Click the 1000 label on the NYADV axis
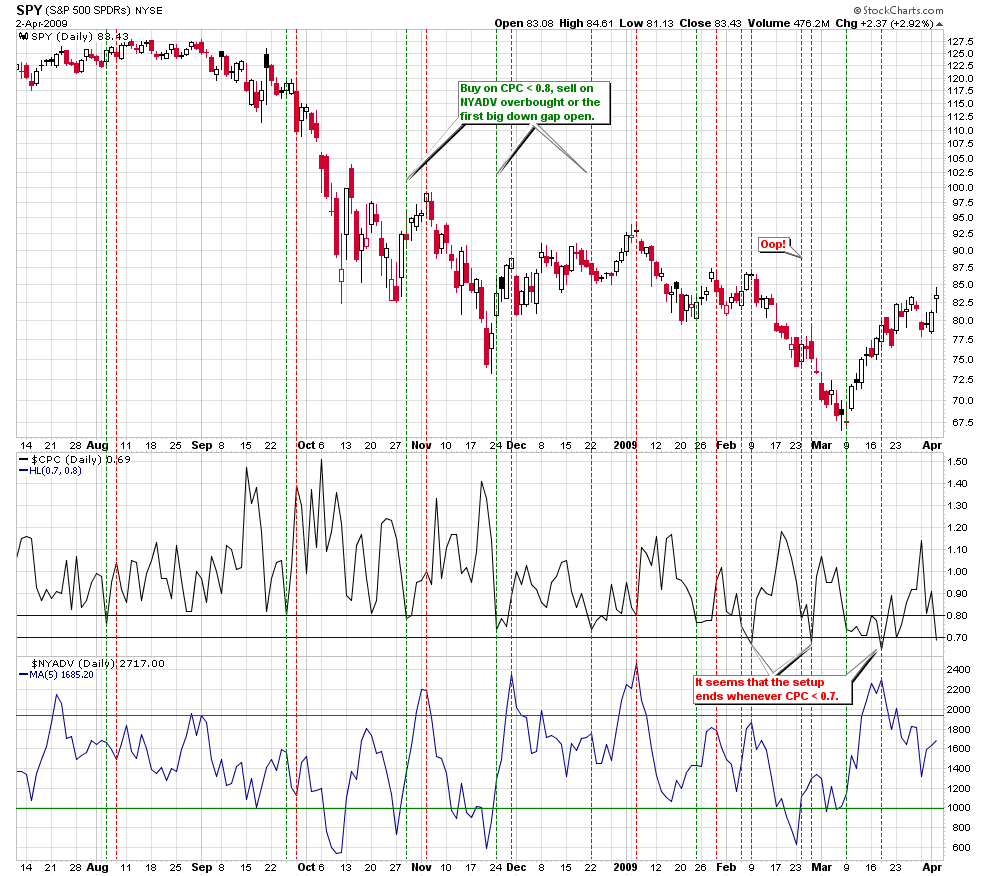 click(958, 808)
